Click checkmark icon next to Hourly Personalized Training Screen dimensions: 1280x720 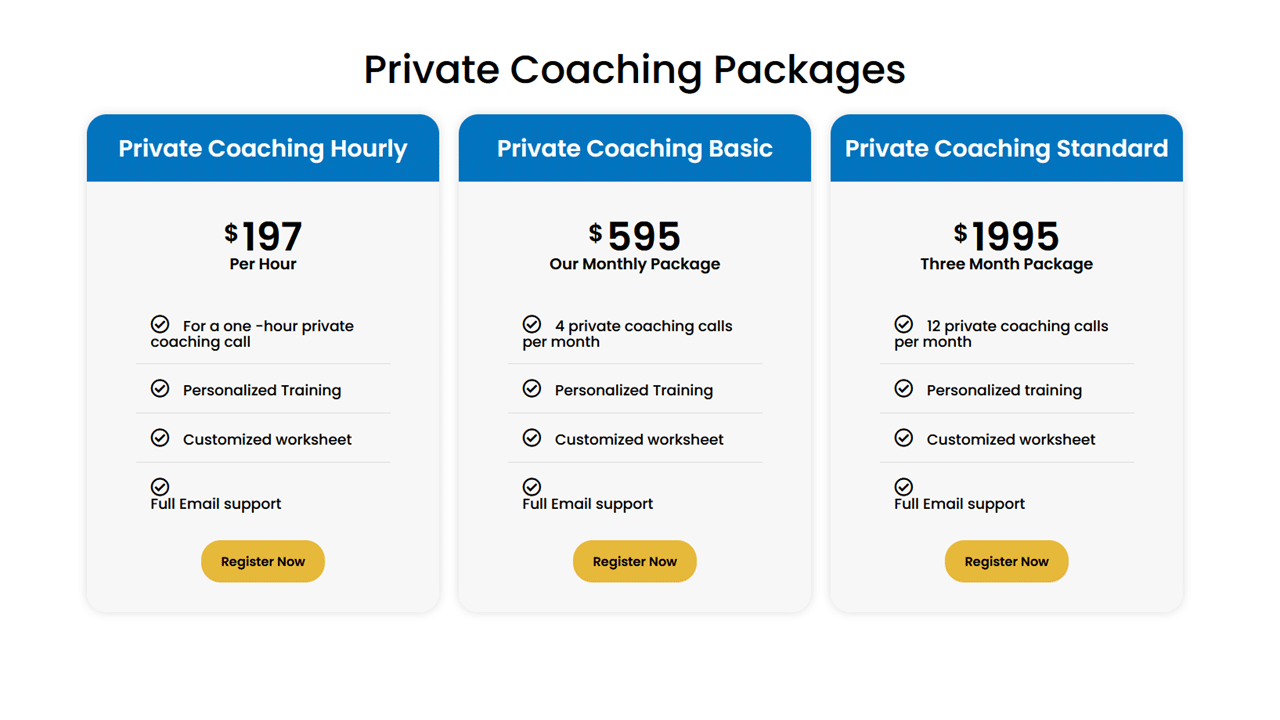pos(160,388)
